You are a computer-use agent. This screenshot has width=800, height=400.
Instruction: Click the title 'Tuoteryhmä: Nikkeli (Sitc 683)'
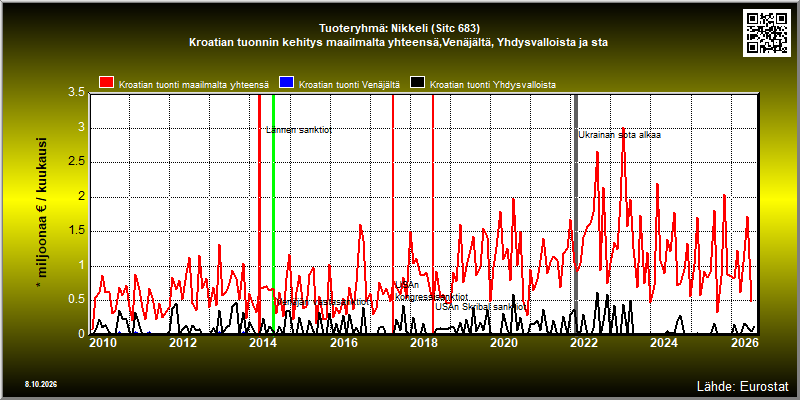point(399,28)
